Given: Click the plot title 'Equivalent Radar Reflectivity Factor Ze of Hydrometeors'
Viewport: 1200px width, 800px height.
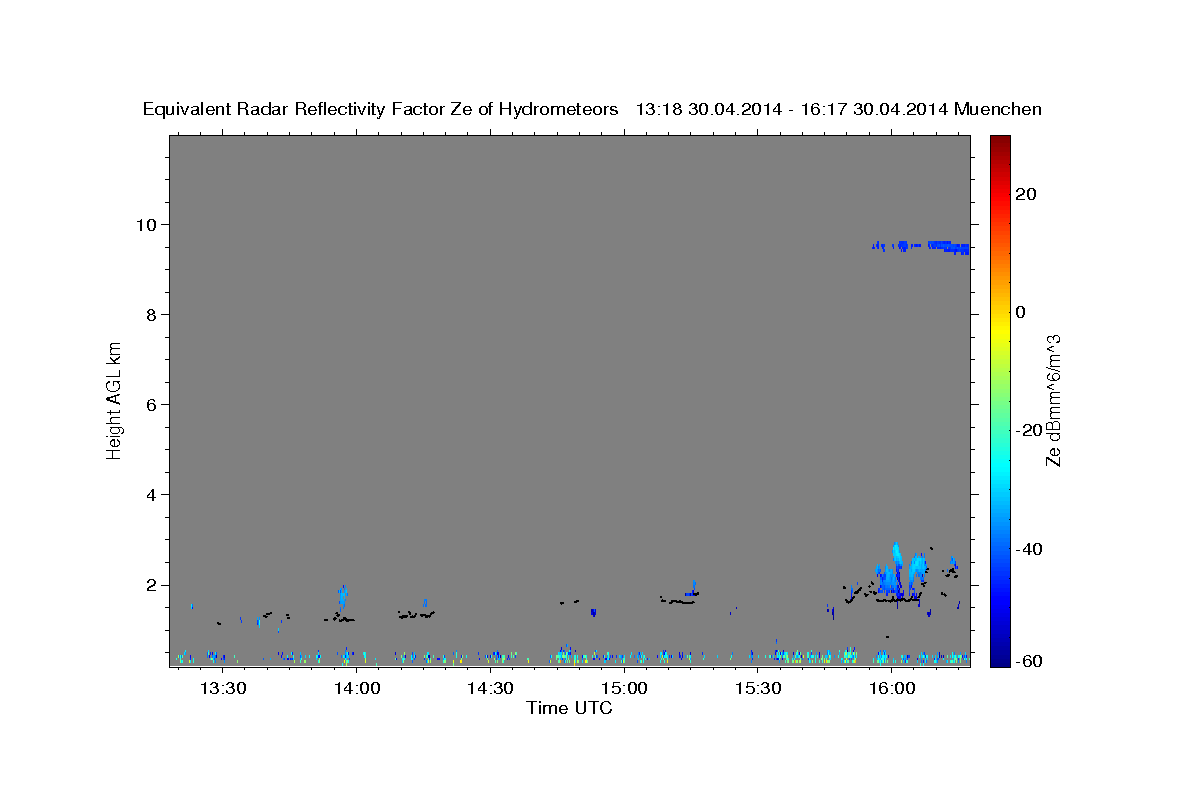Looking at the screenshot, I should [380, 110].
